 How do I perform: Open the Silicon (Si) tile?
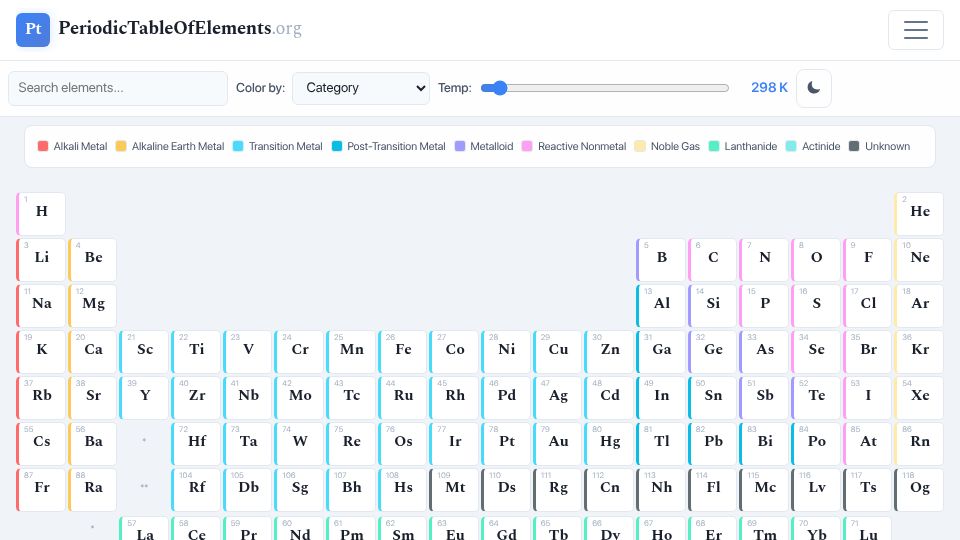point(713,306)
